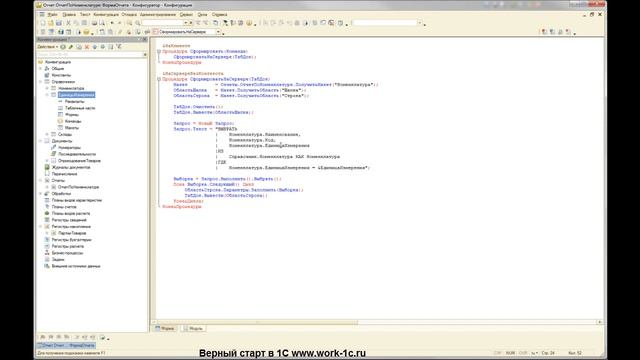Open the Правка menu
Screen dimensions: 640x360
pos(69,14)
